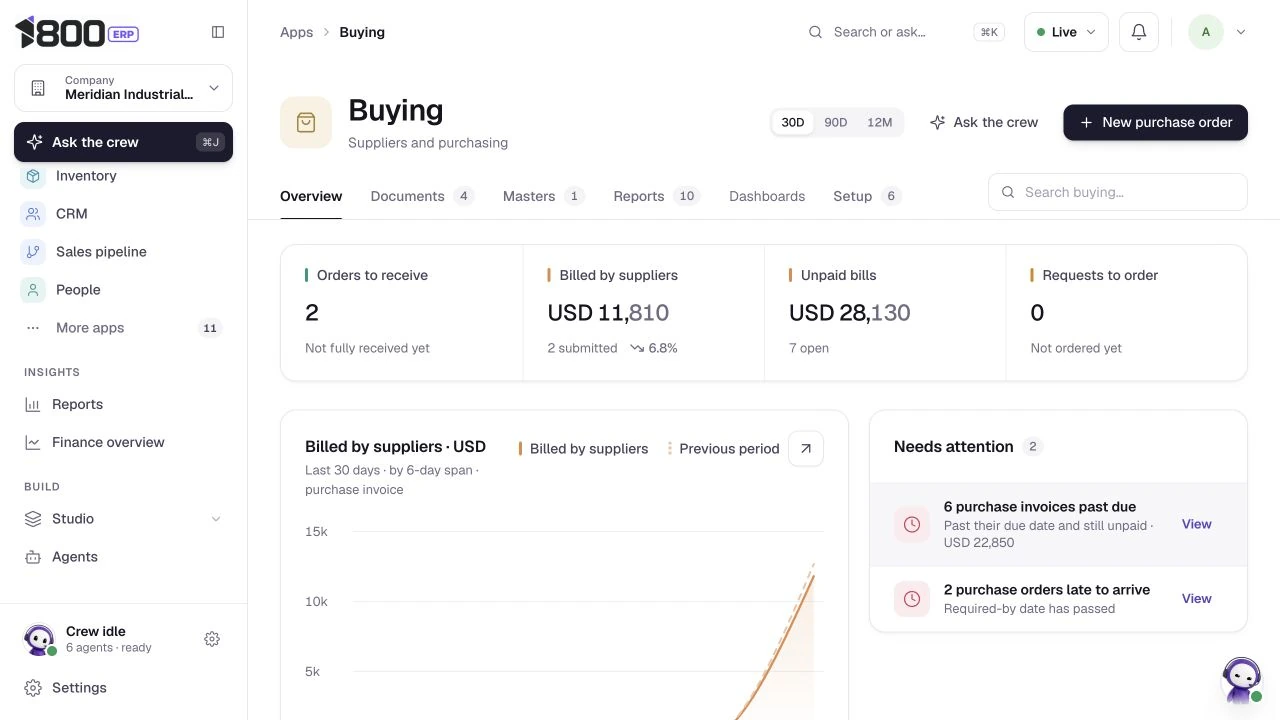Click the Reports bar chart icon
Viewport: 1280px width, 720px height.
pos(33,405)
